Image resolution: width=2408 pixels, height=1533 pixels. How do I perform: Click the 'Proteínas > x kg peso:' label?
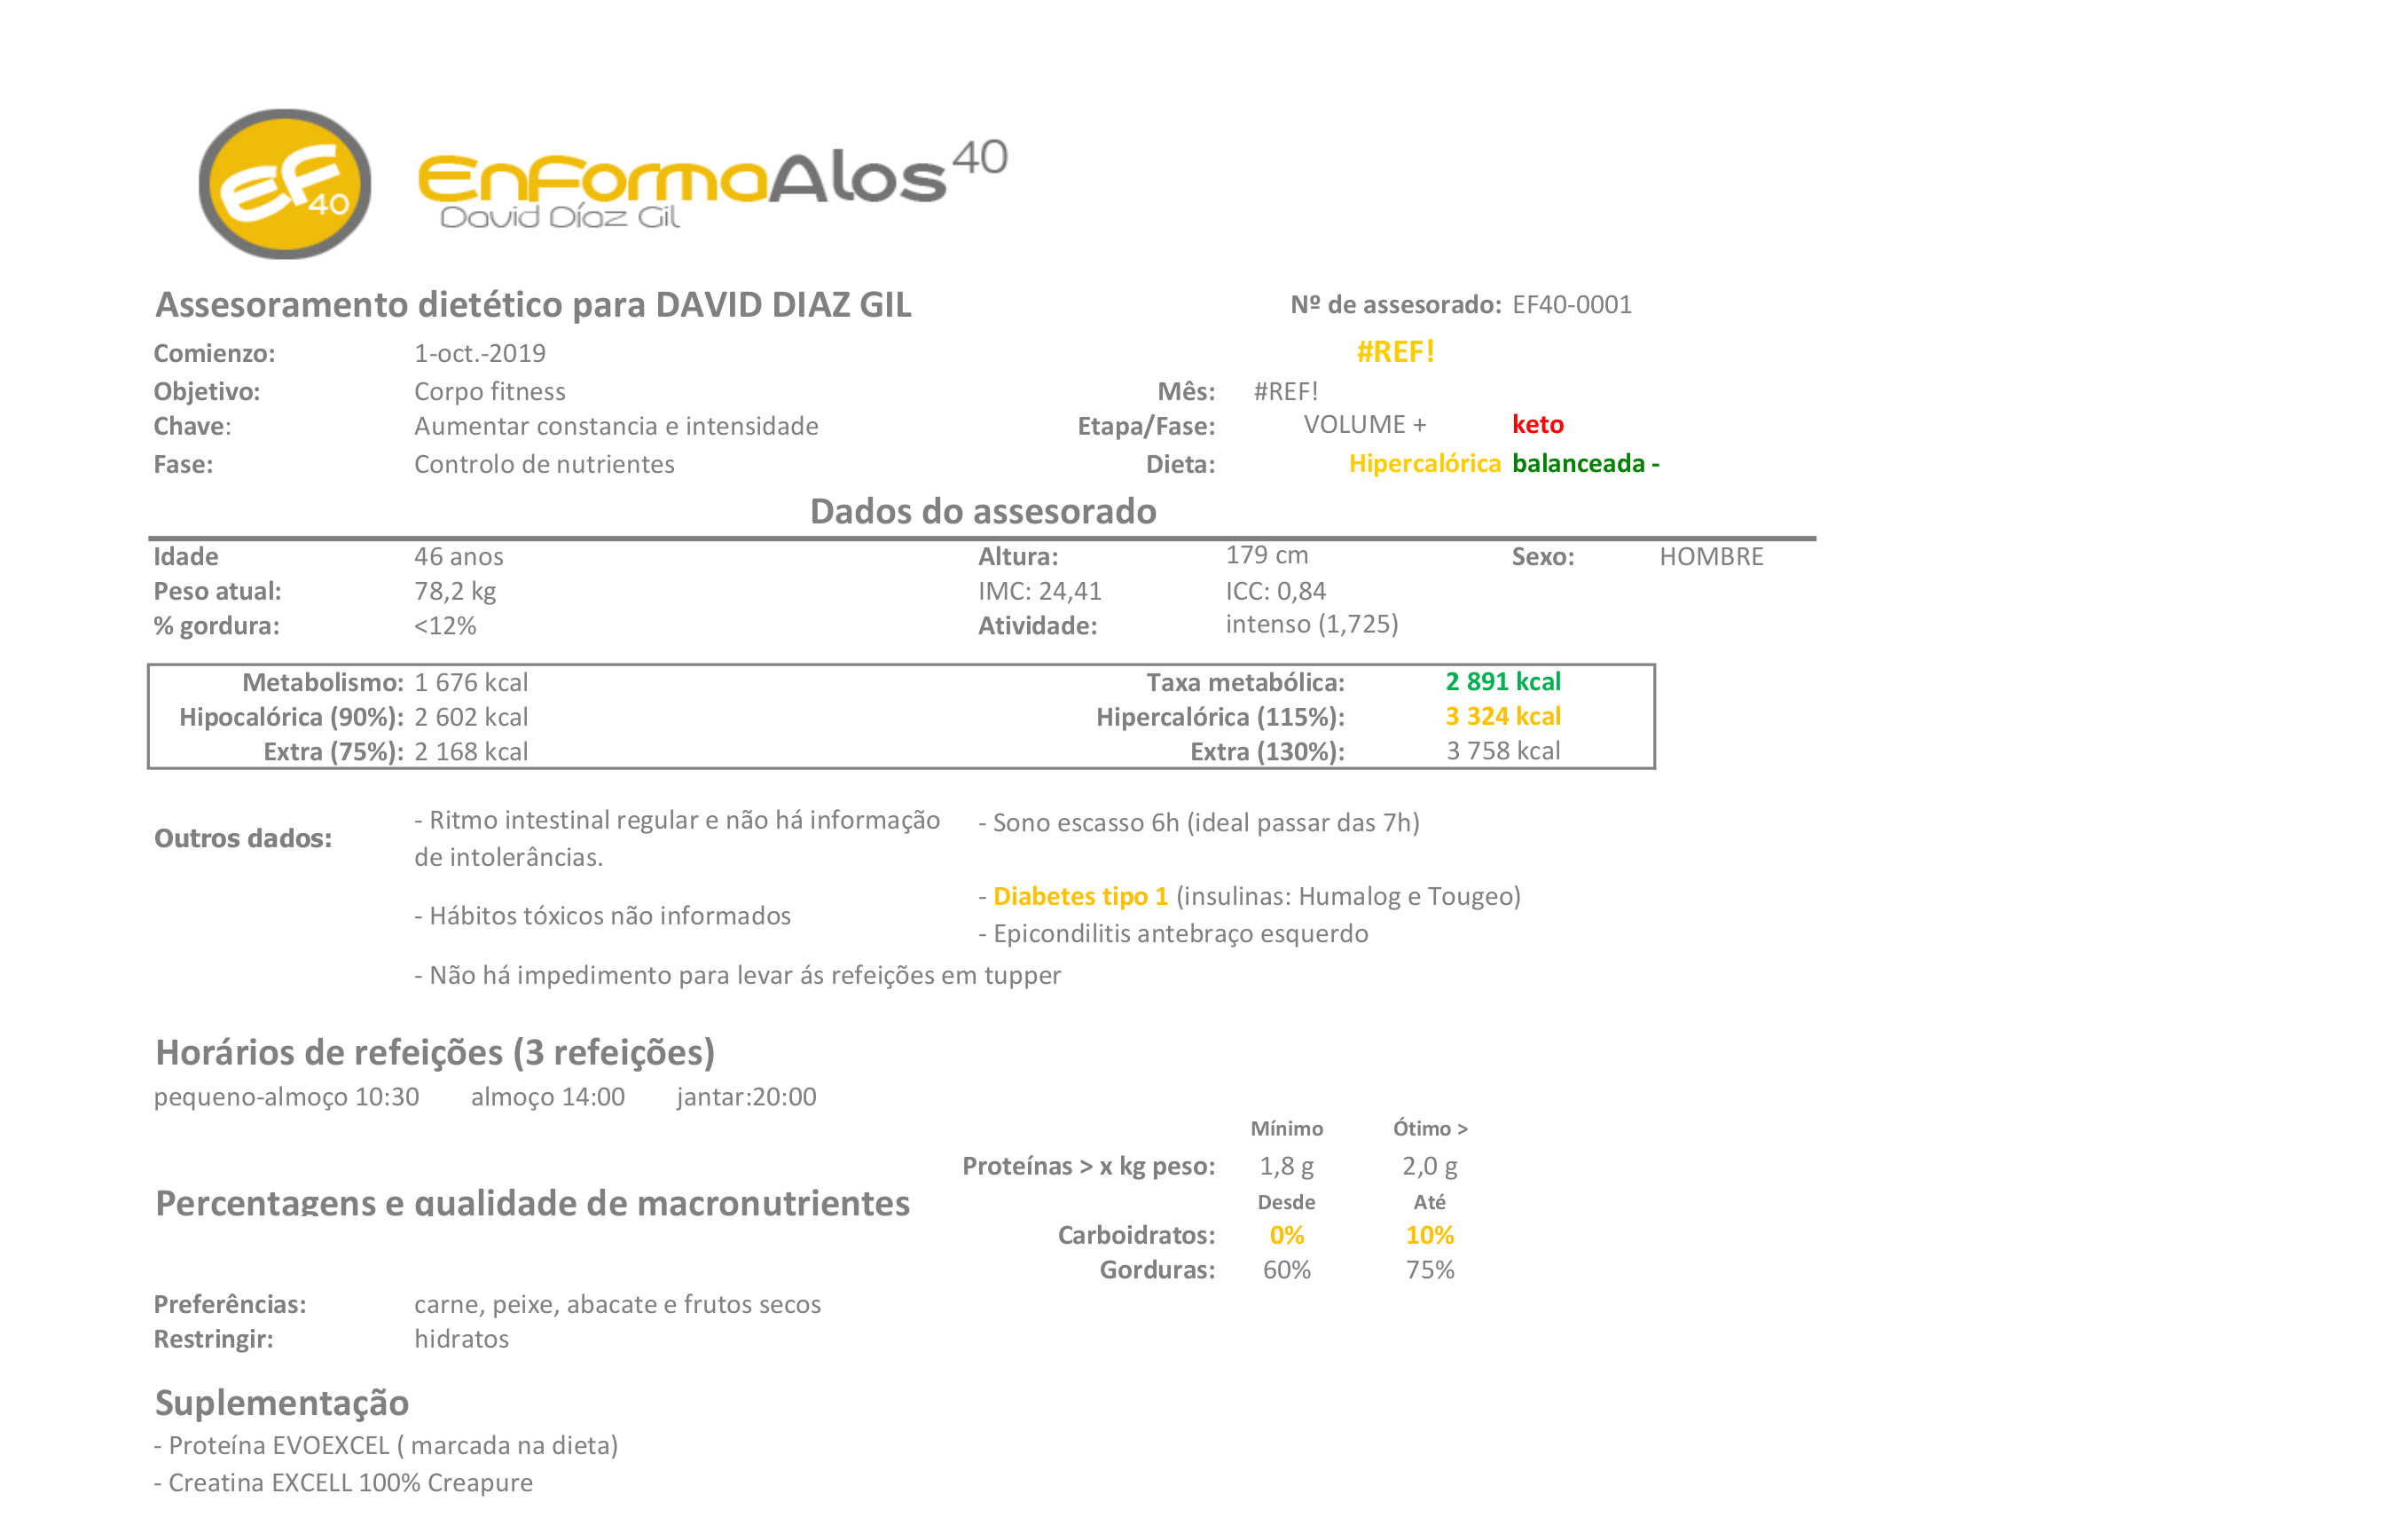(x=1088, y=1166)
